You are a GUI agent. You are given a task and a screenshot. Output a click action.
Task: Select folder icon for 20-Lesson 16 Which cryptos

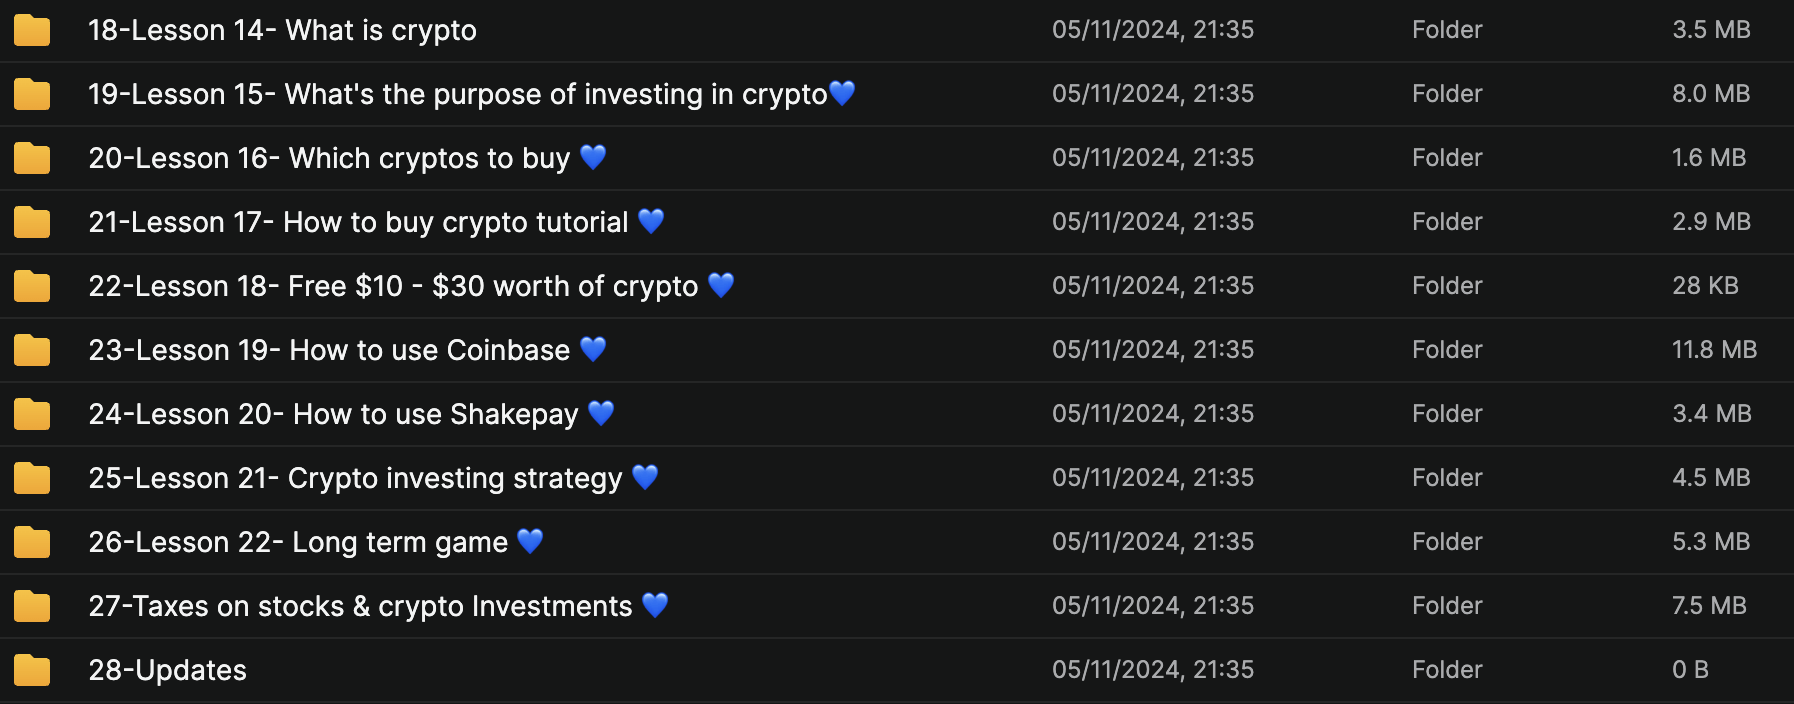coord(32,158)
